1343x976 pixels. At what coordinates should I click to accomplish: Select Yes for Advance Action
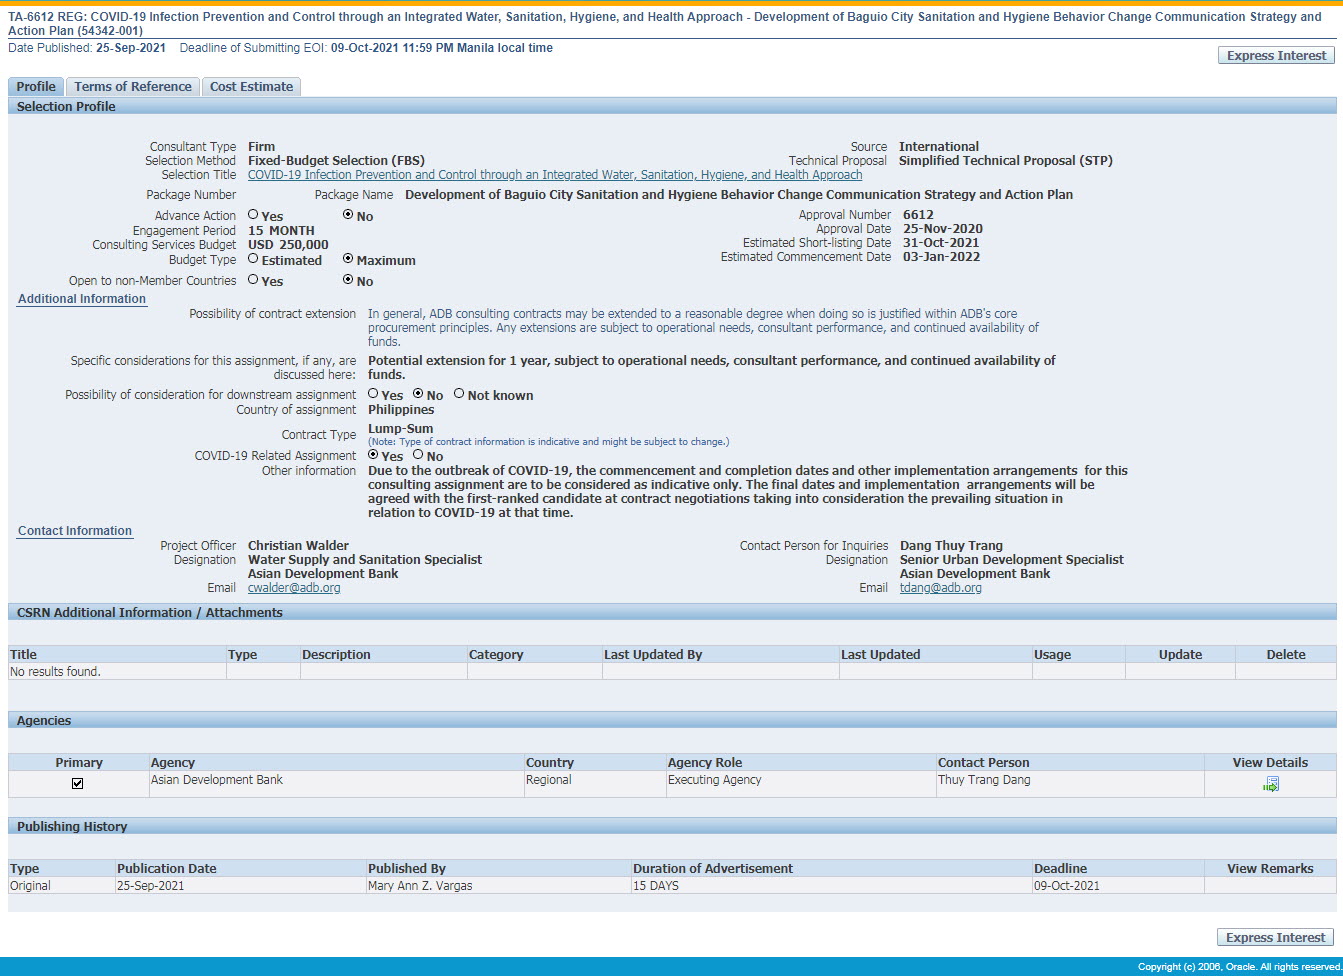pyautogui.click(x=253, y=215)
